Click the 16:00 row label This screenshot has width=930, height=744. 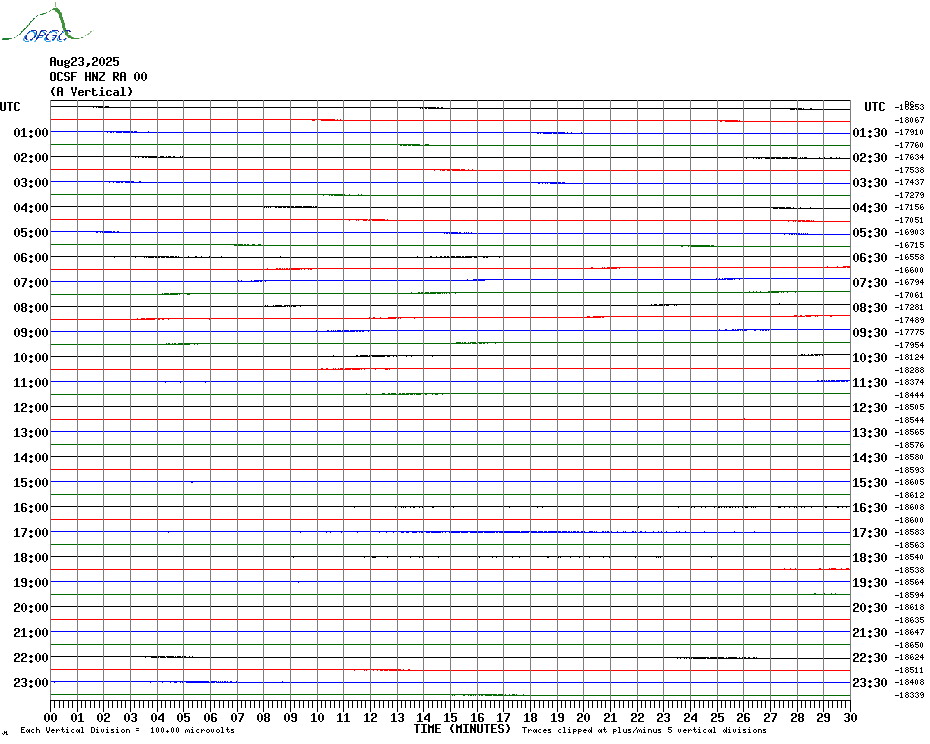coord(31,507)
